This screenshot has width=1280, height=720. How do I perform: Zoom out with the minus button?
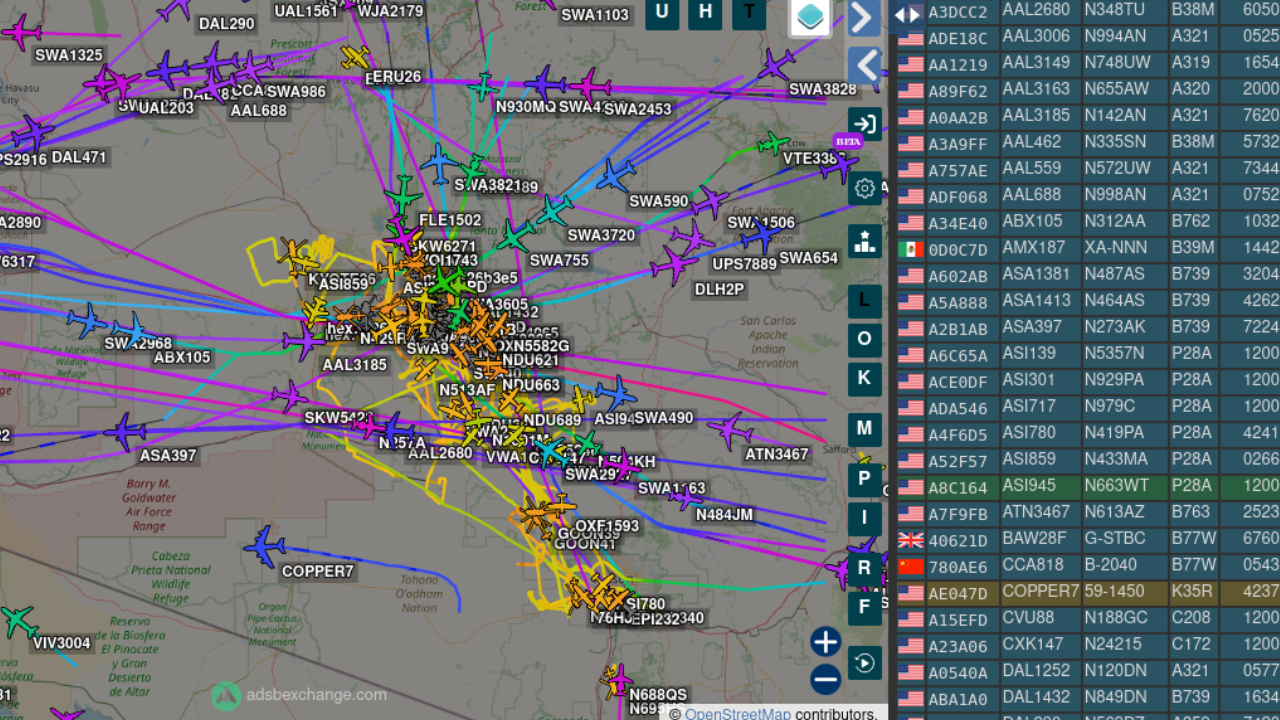pos(825,680)
